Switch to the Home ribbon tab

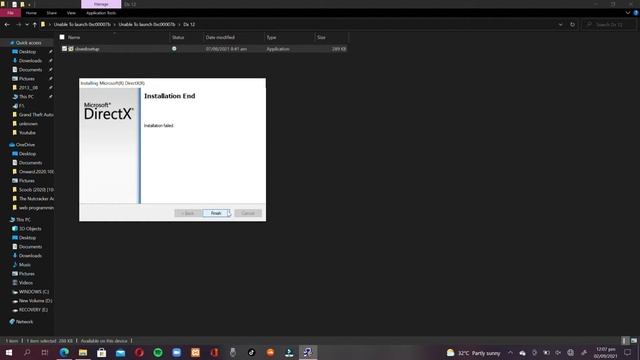(x=31, y=13)
